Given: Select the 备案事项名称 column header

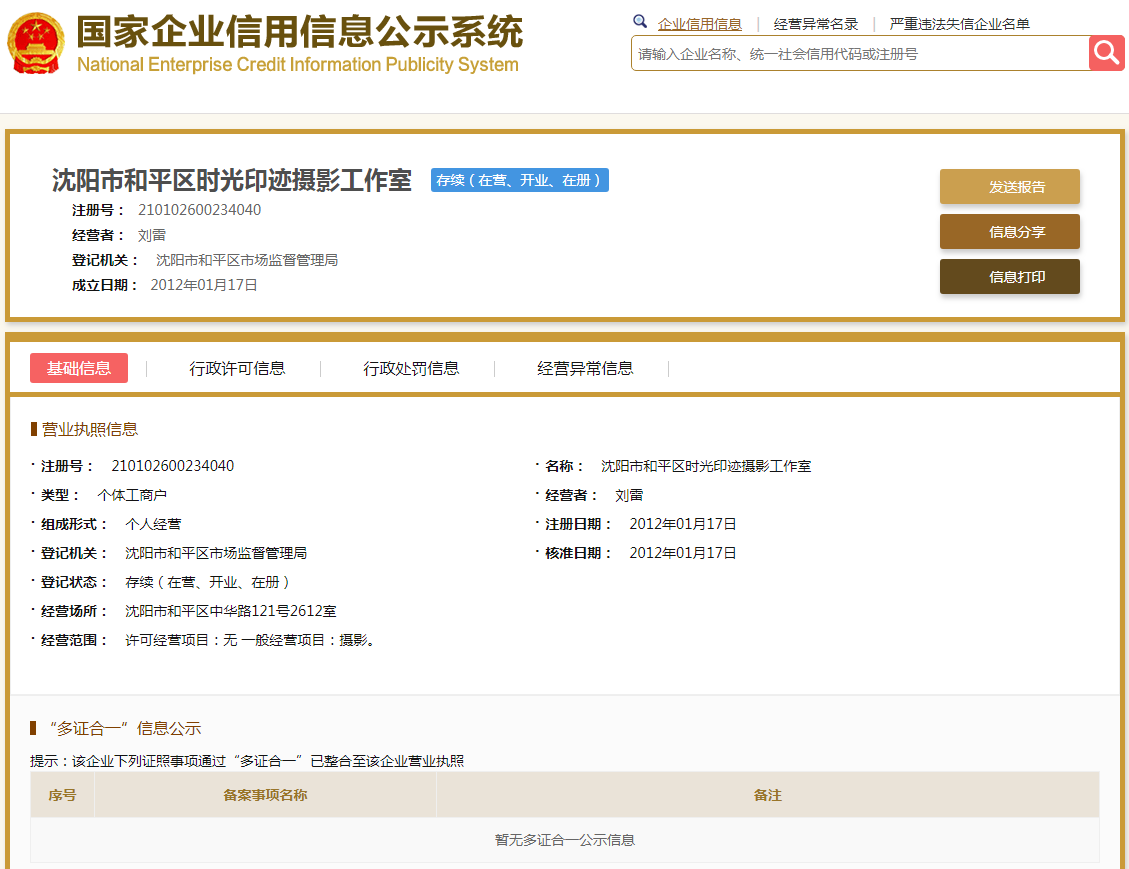Looking at the screenshot, I should coord(265,795).
